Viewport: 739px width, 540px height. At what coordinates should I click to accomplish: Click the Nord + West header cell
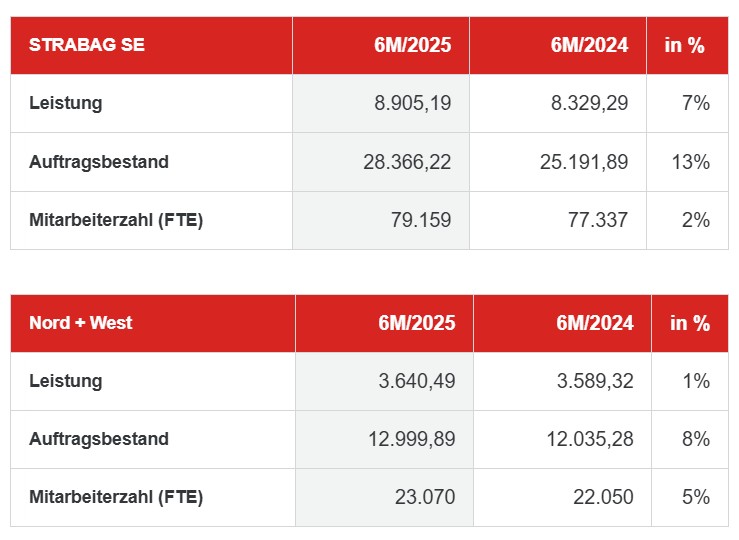tap(81, 323)
